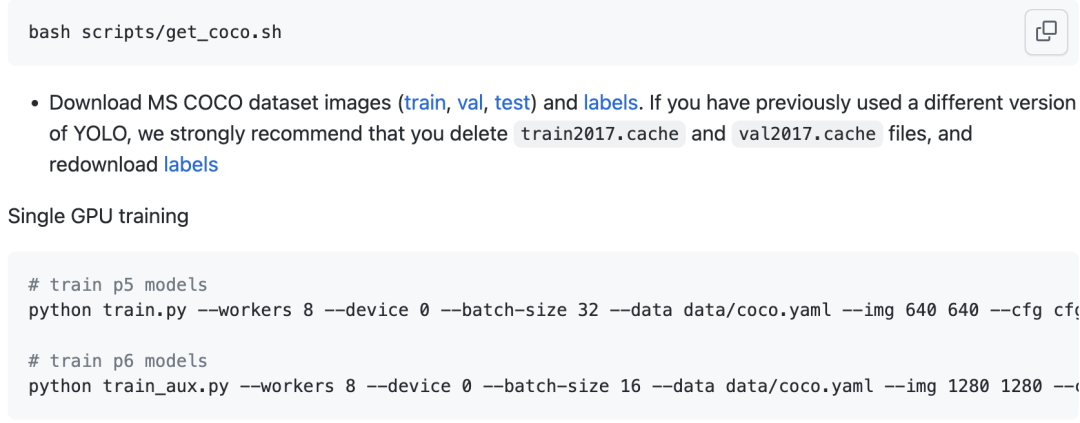Click the "Download MS COCO dataset images" text

(x=222, y=102)
